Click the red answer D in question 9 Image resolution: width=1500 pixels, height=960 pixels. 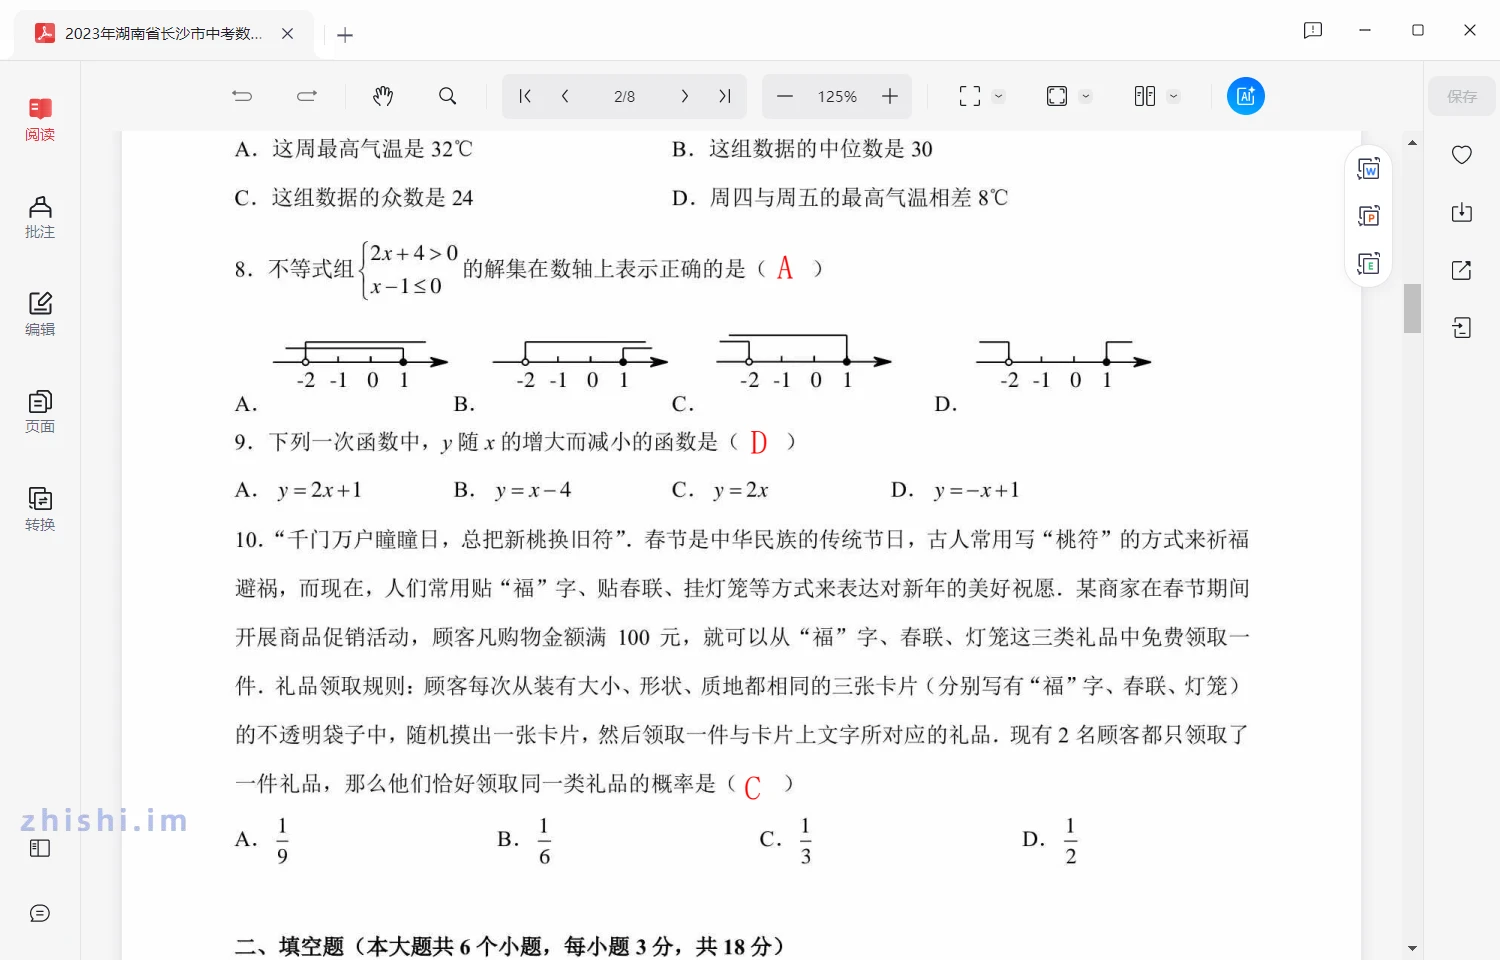[x=758, y=442]
